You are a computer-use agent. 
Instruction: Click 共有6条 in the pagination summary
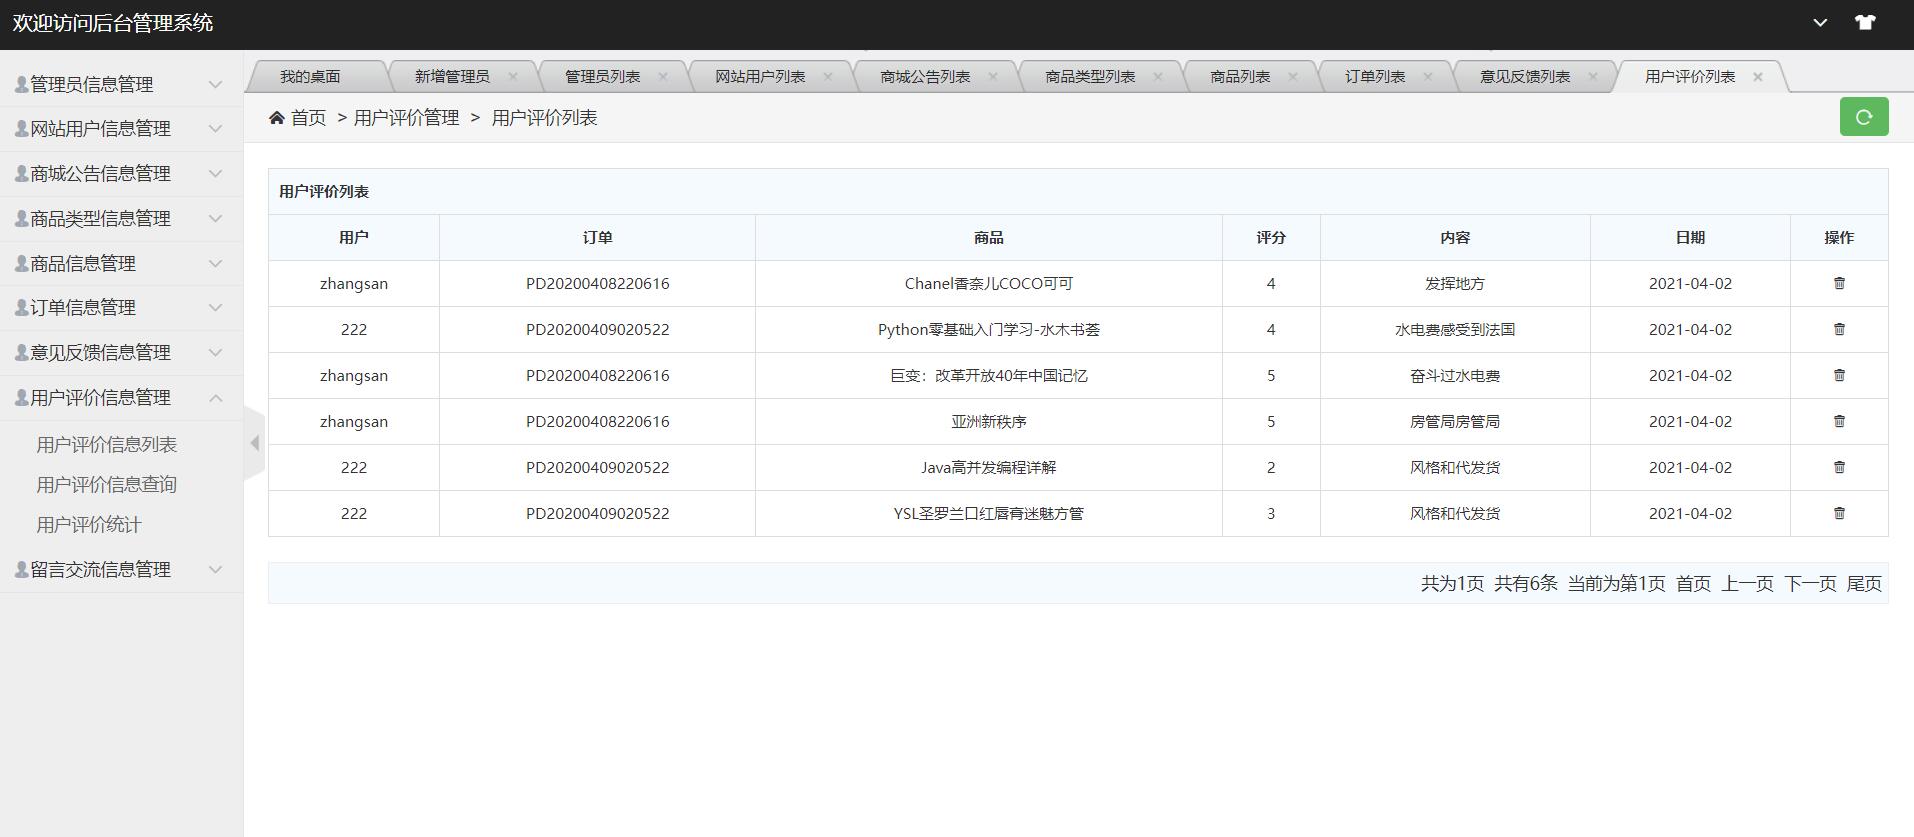click(1526, 583)
